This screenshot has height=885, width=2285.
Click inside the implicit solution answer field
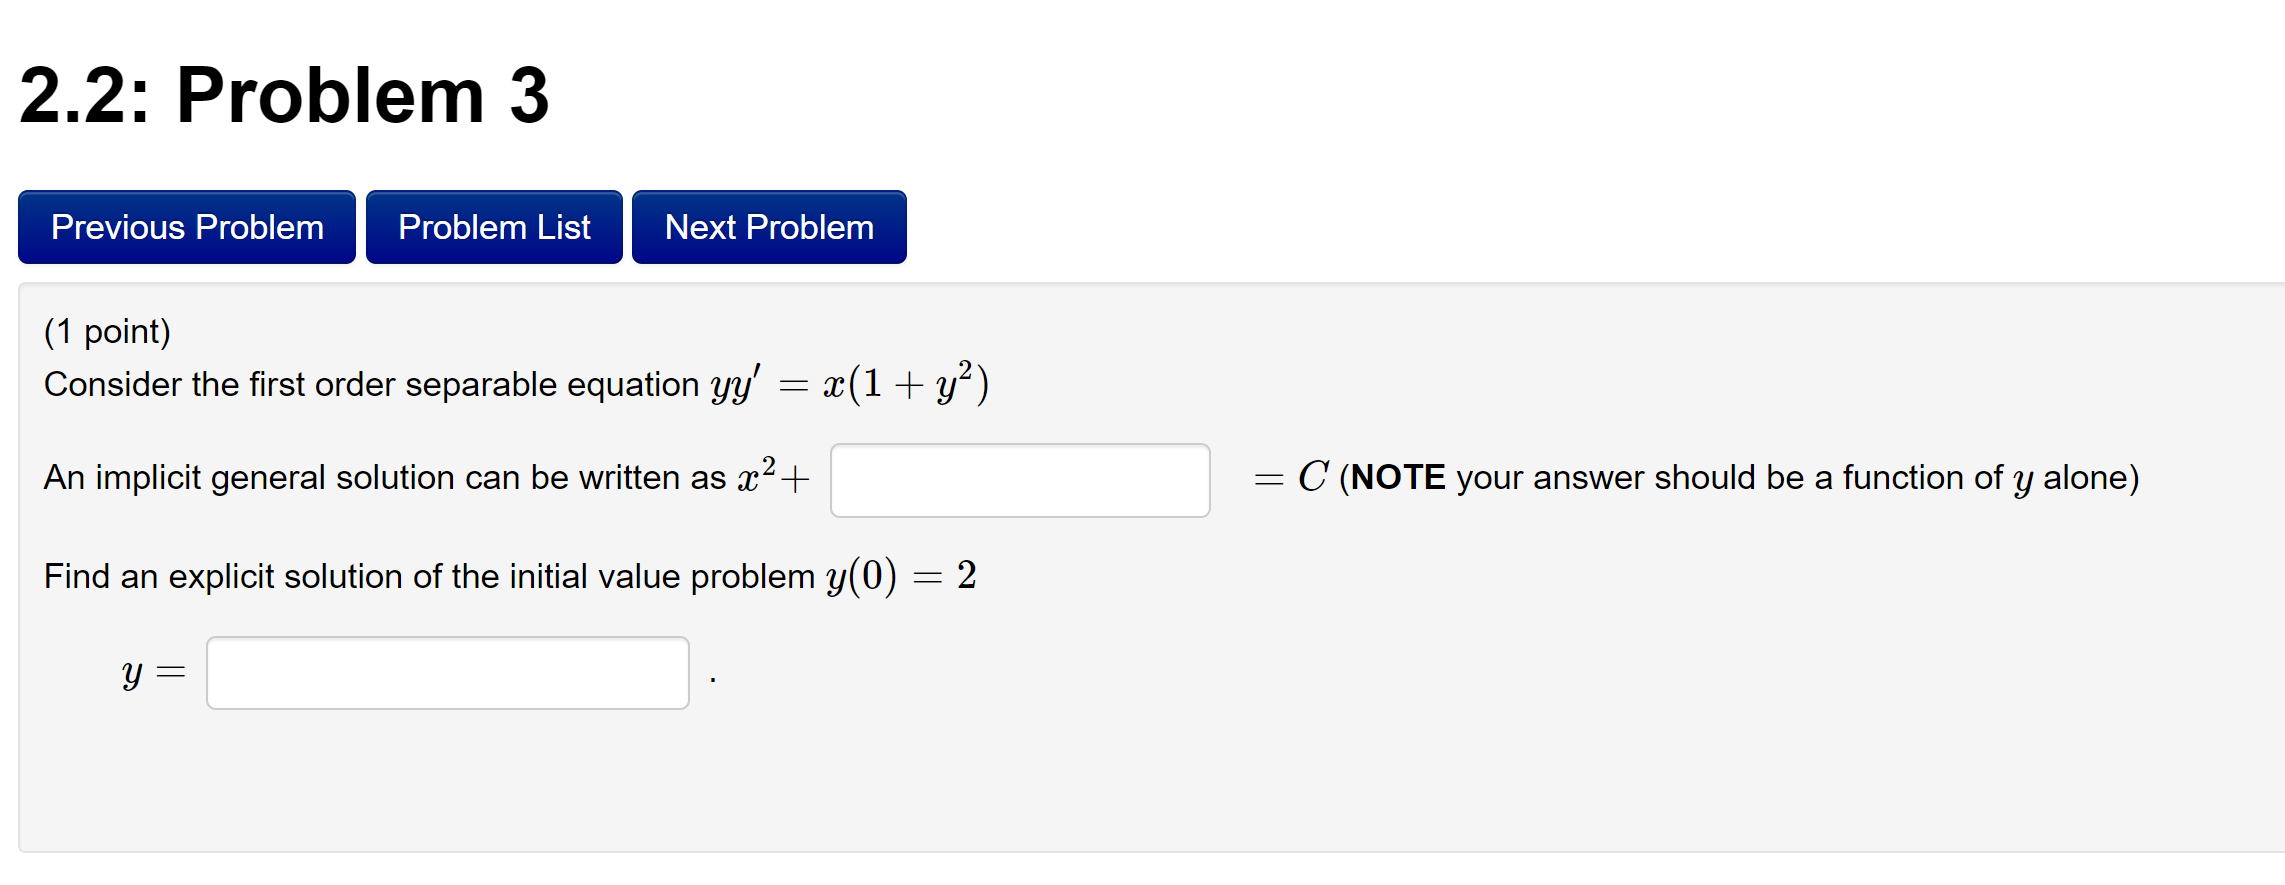1019,480
